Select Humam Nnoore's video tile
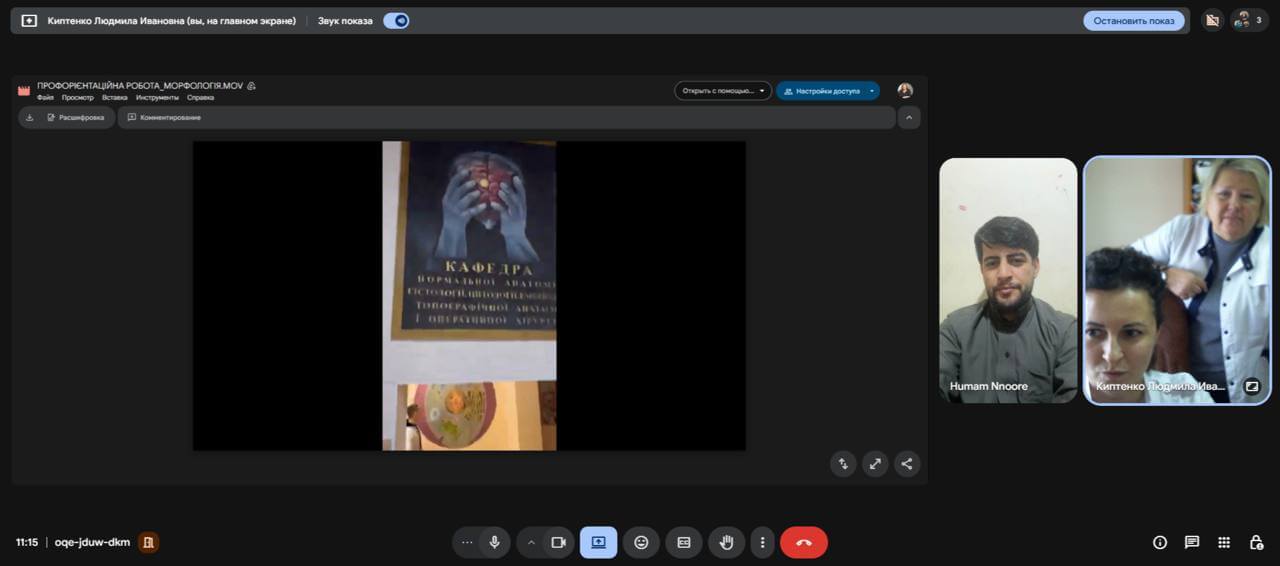 (1008, 280)
